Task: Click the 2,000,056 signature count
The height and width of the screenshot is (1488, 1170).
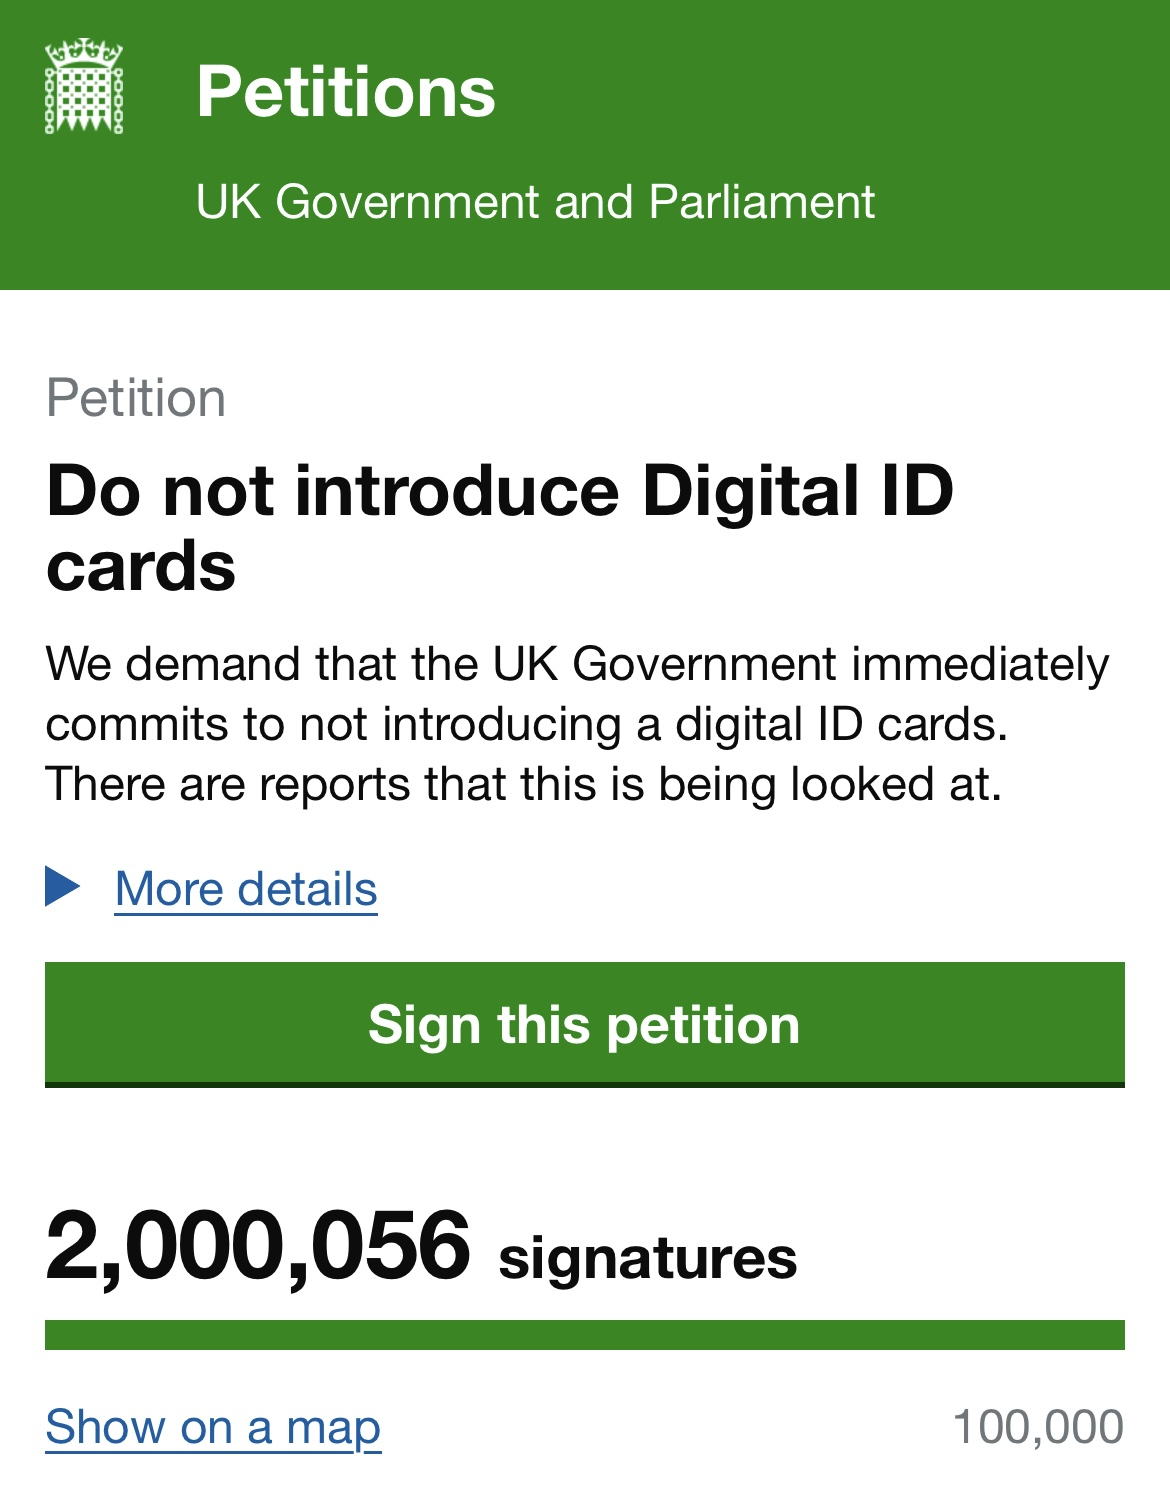Action: (x=257, y=1246)
